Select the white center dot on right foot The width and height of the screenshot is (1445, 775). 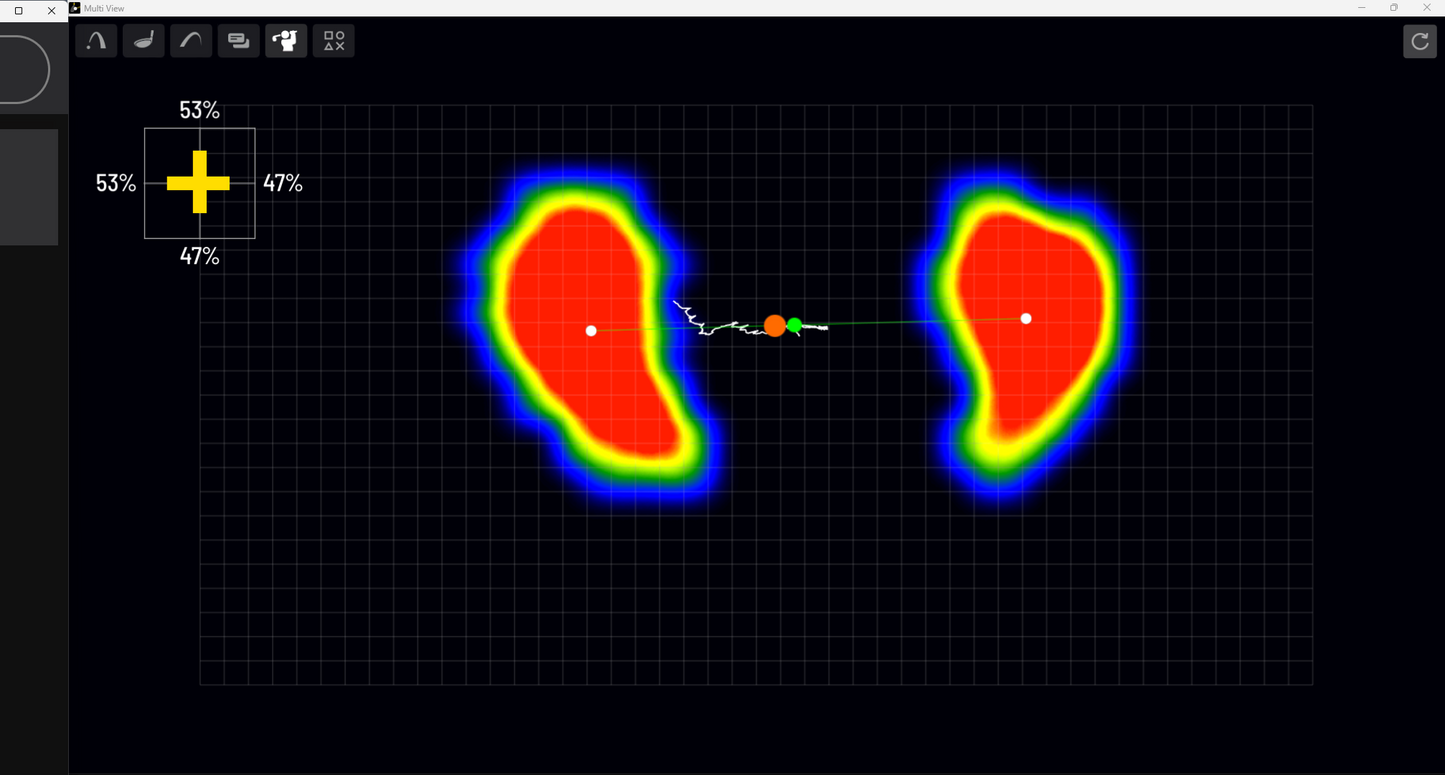click(1026, 319)
